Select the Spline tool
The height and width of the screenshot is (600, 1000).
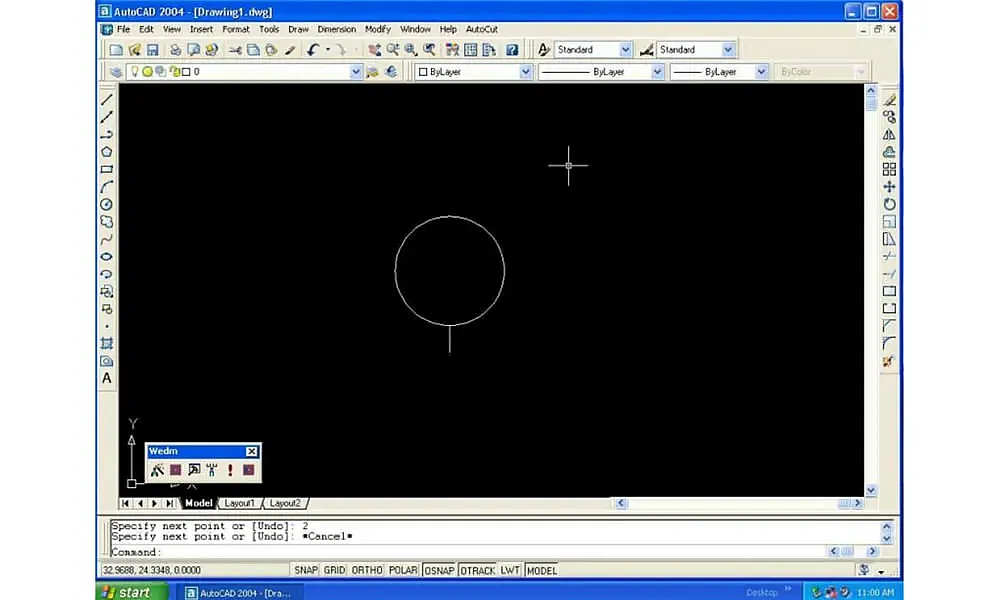tap(107, 239)
